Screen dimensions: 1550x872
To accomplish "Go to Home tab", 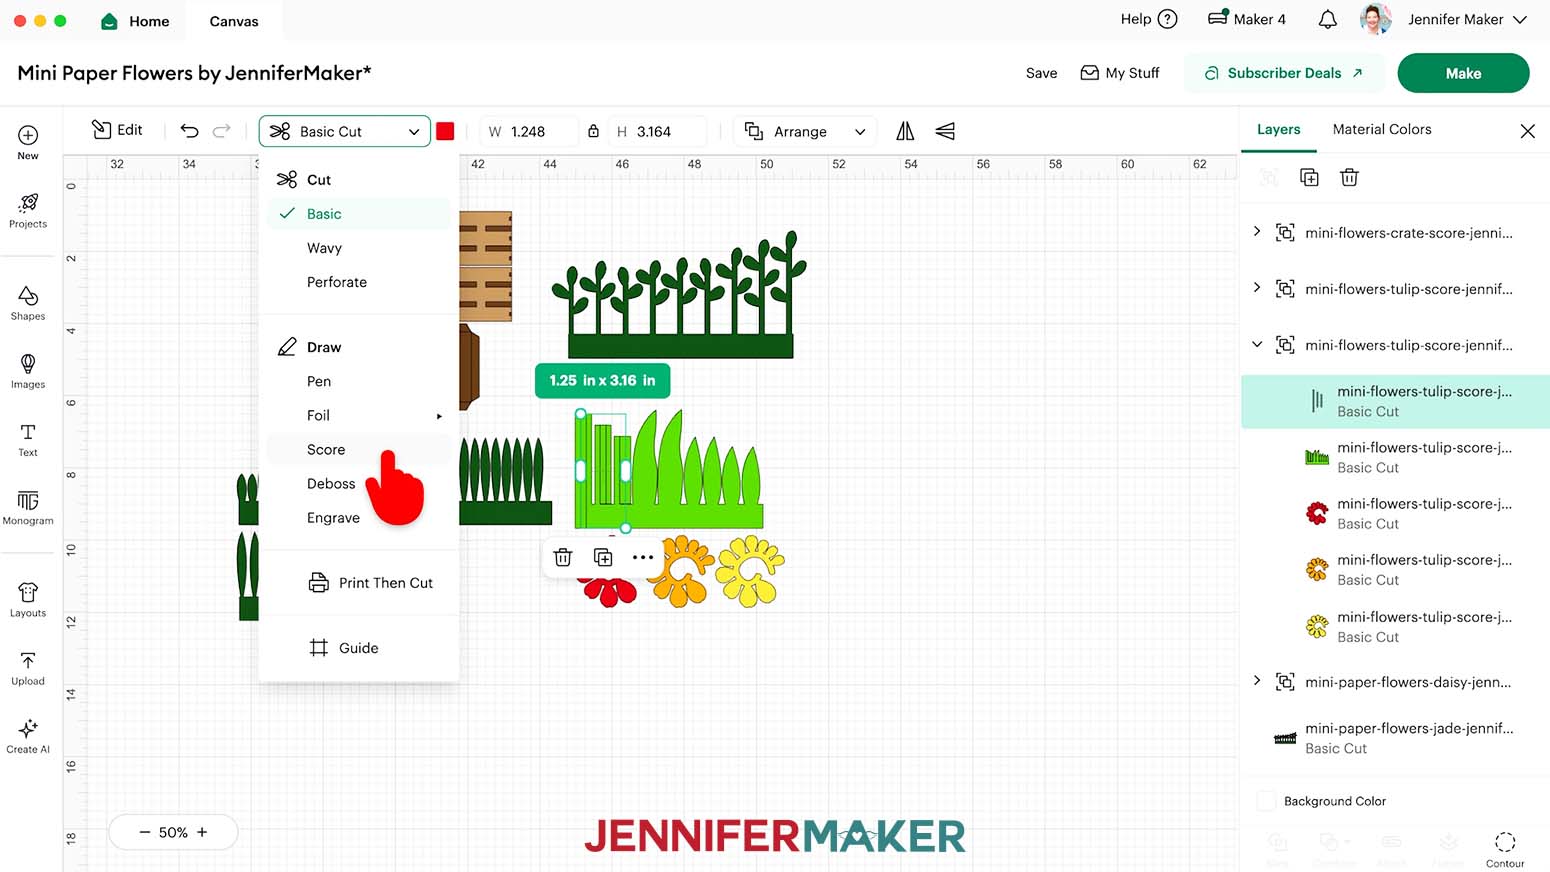I will pos(135,21).
